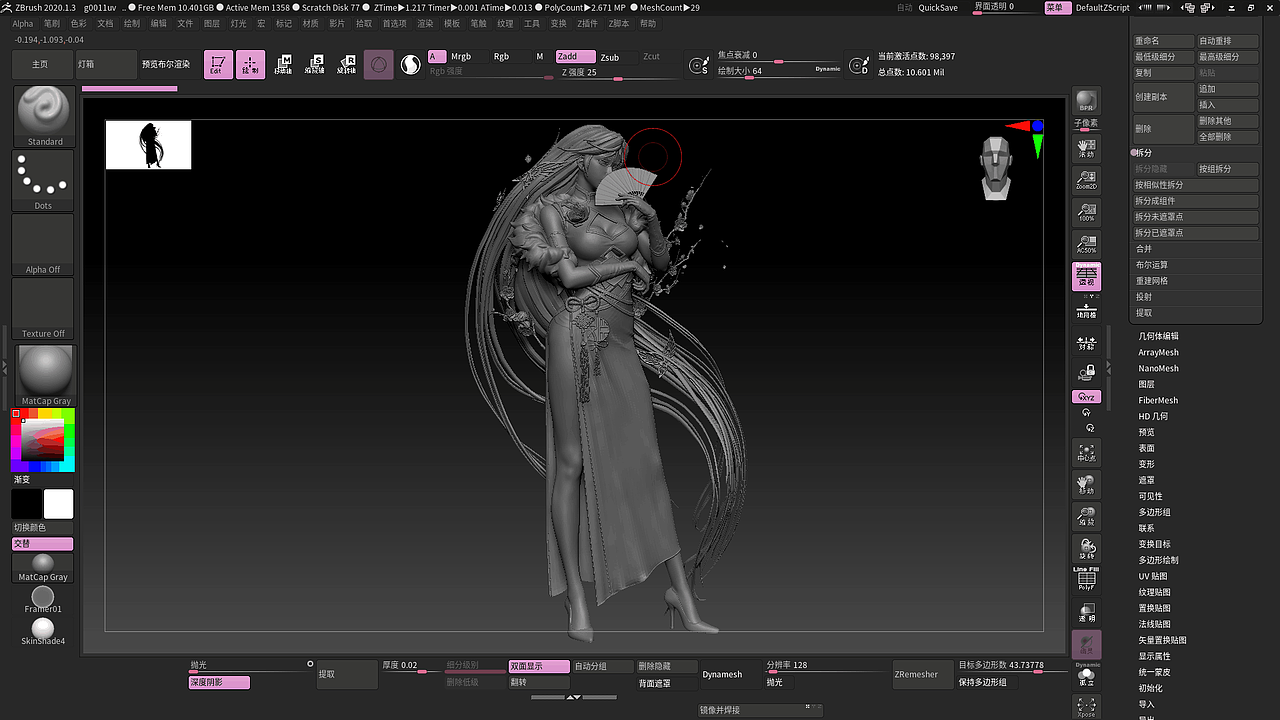Open the MatCap Gray material picker
The image size is (1280, 720).
pos(45,375)
